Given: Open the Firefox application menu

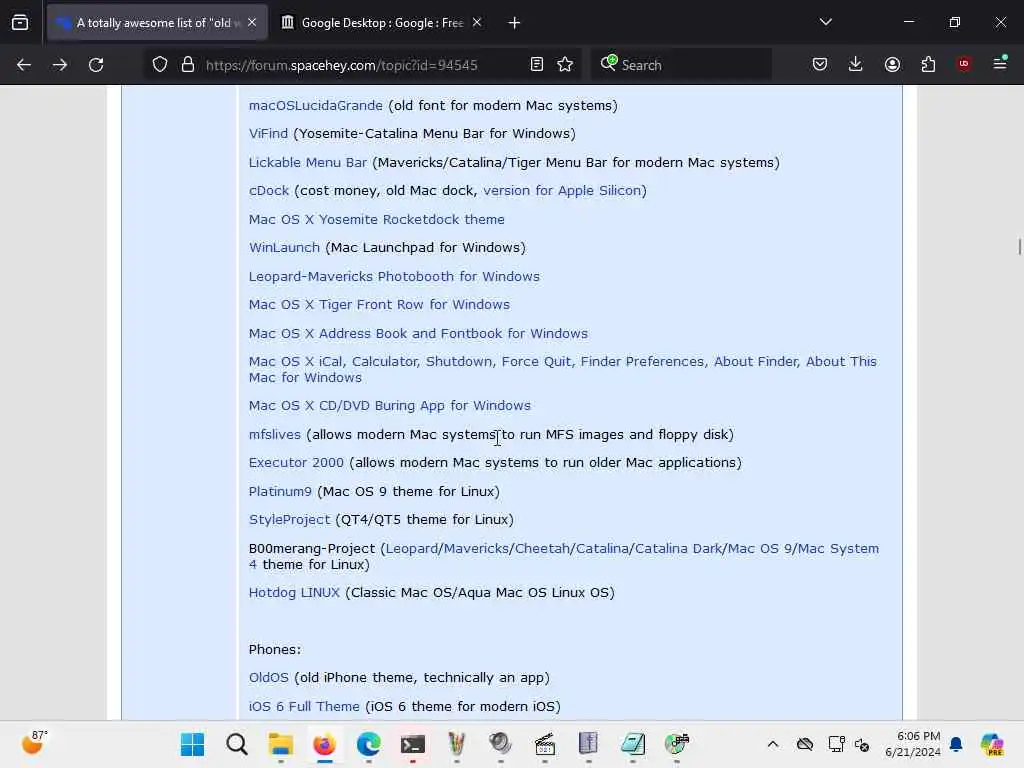Looking at the screenshot, I should [1000, 63].
